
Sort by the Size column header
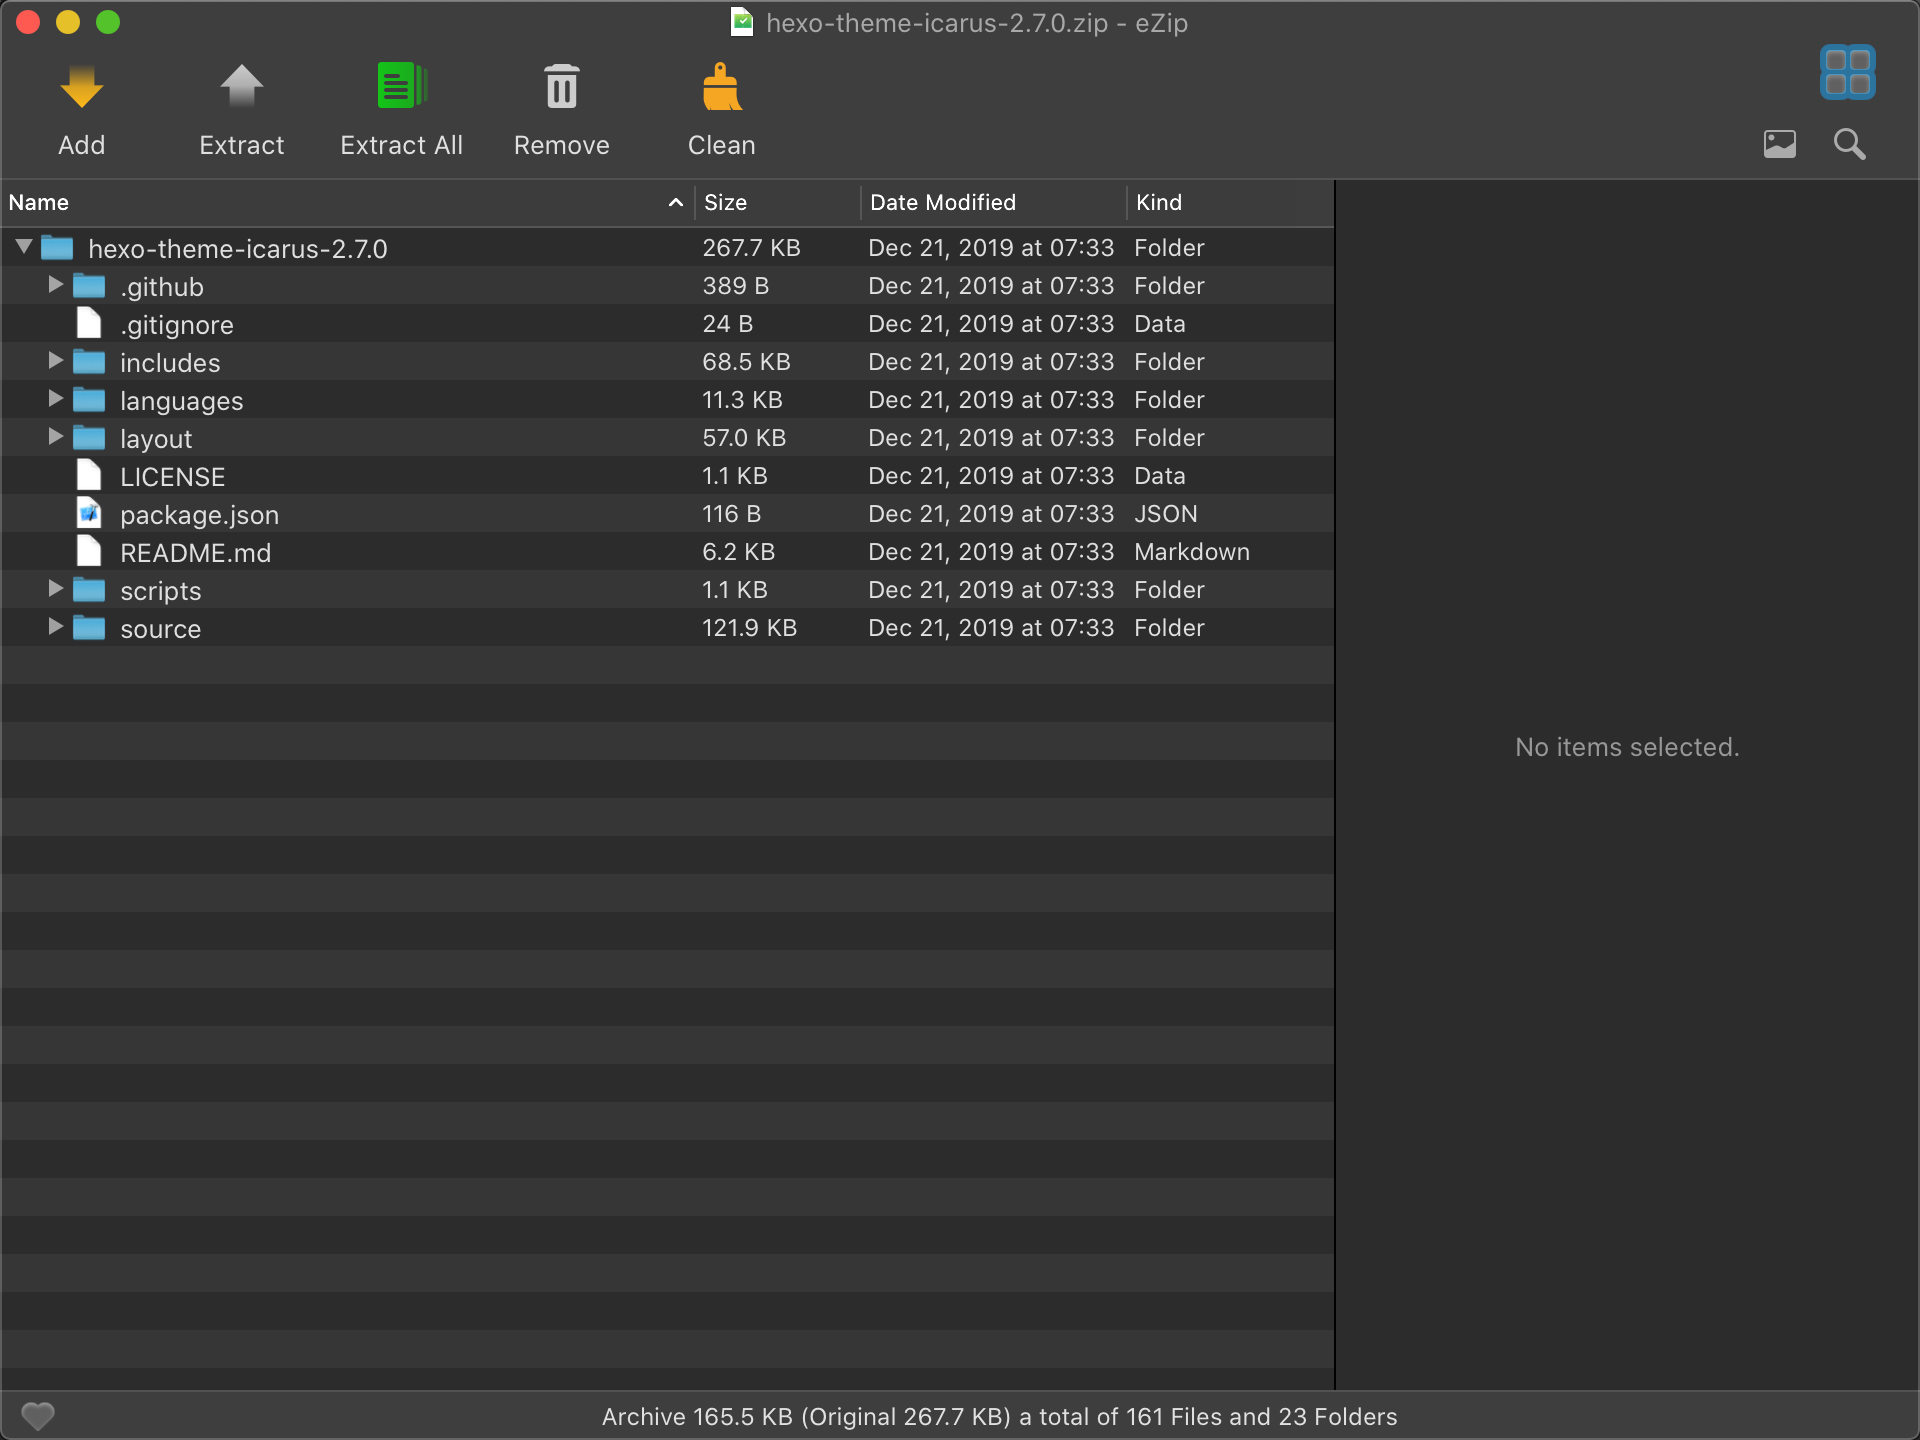pyautogui.click(x=778, y=203)
